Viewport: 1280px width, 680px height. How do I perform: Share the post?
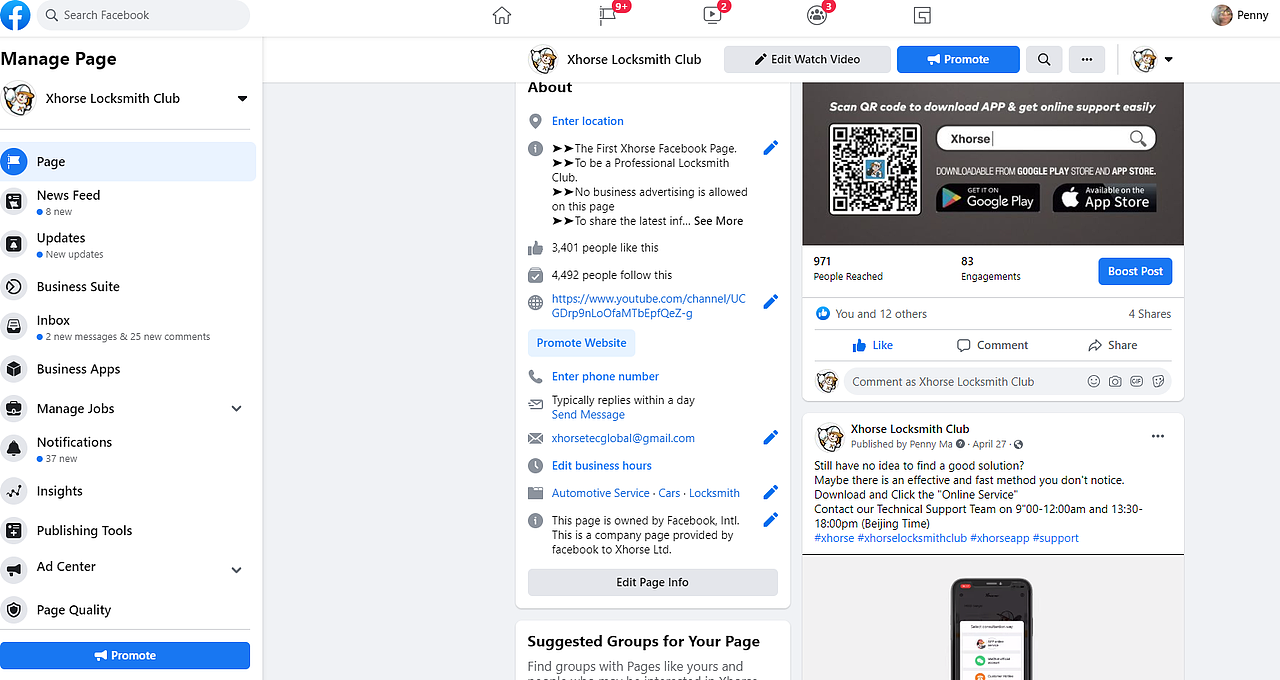(1112, 345)
